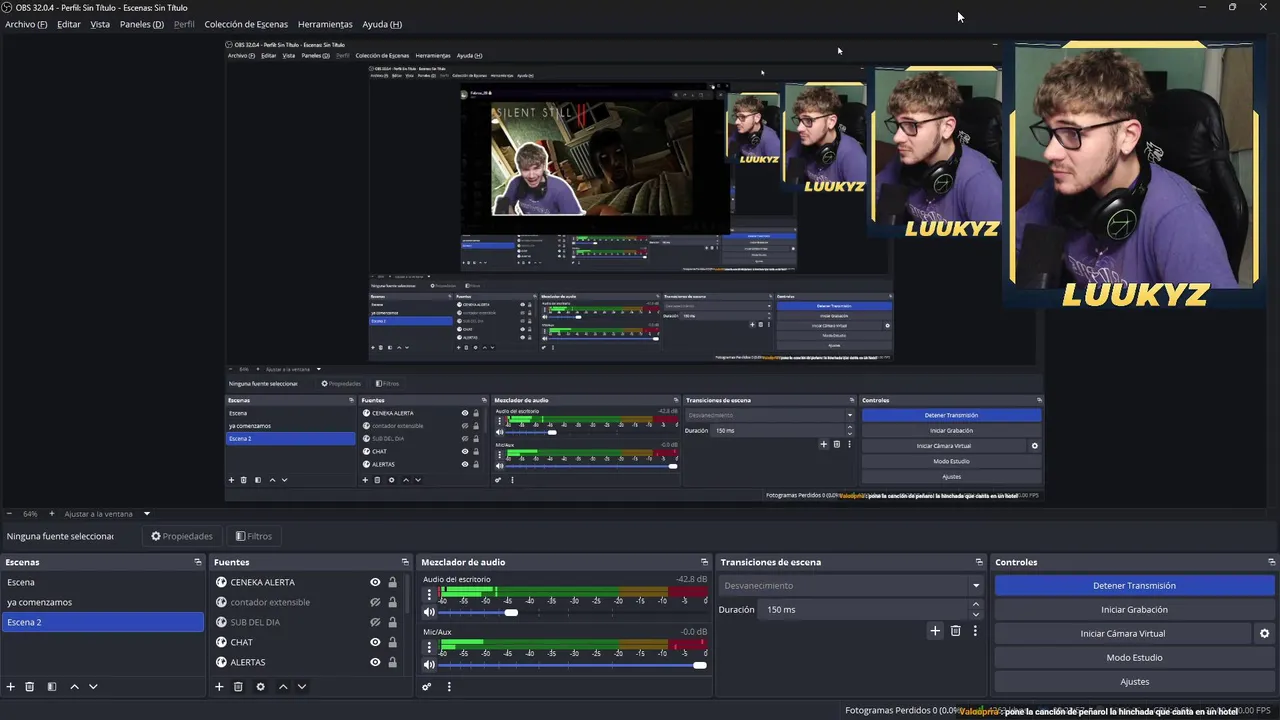Open Mic/Aux options dots

(x=429, y=647)
